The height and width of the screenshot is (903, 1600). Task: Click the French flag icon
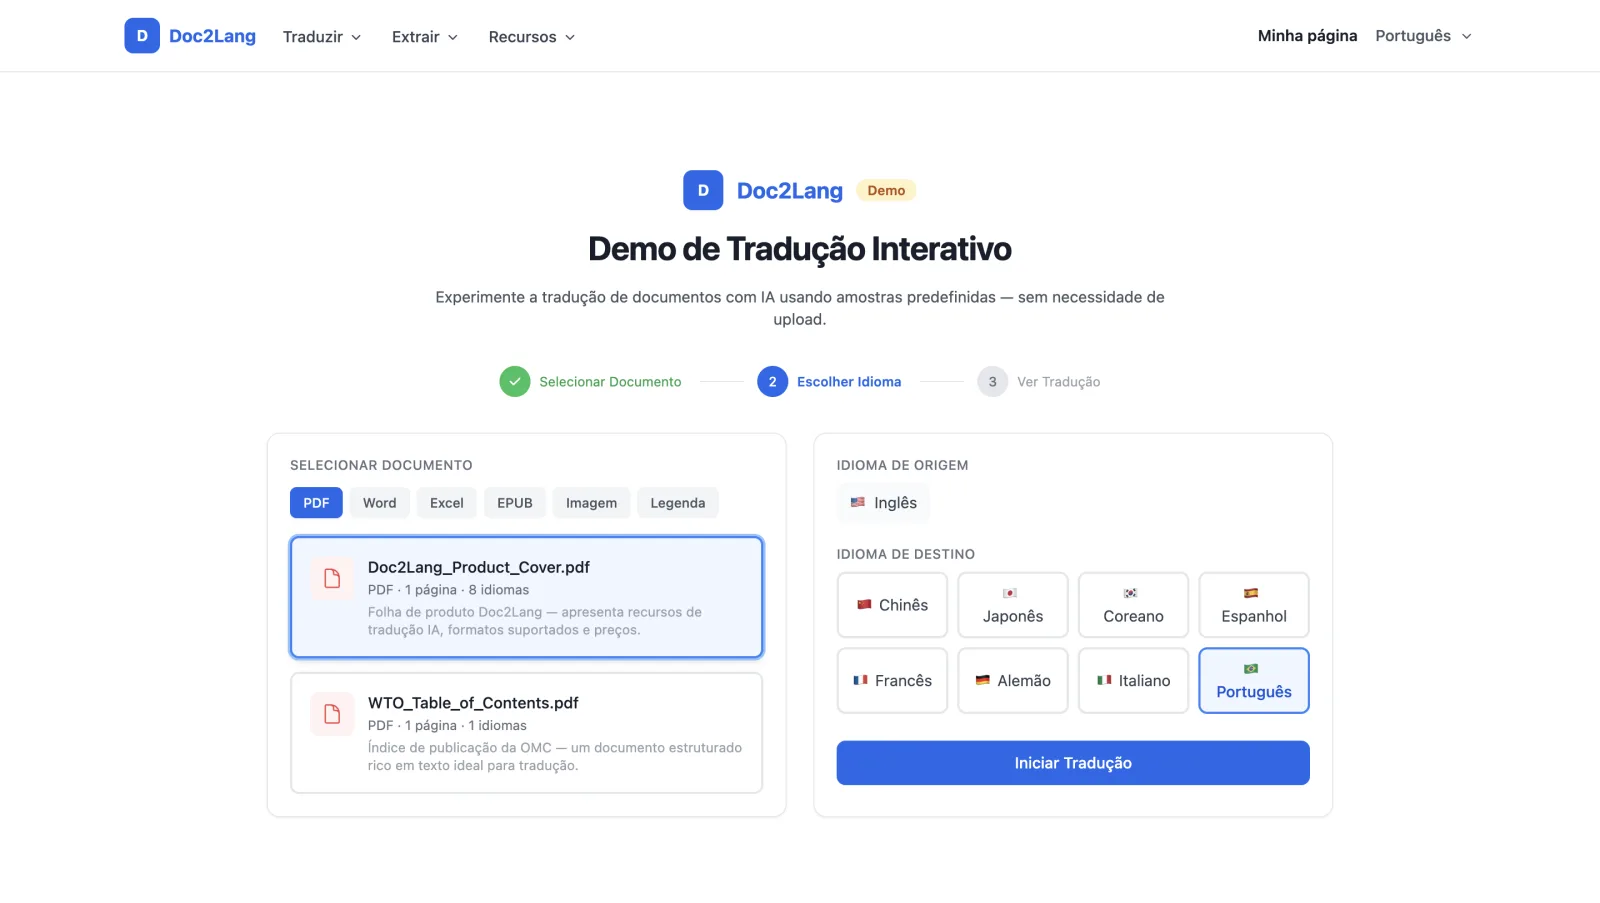point(860,680)
